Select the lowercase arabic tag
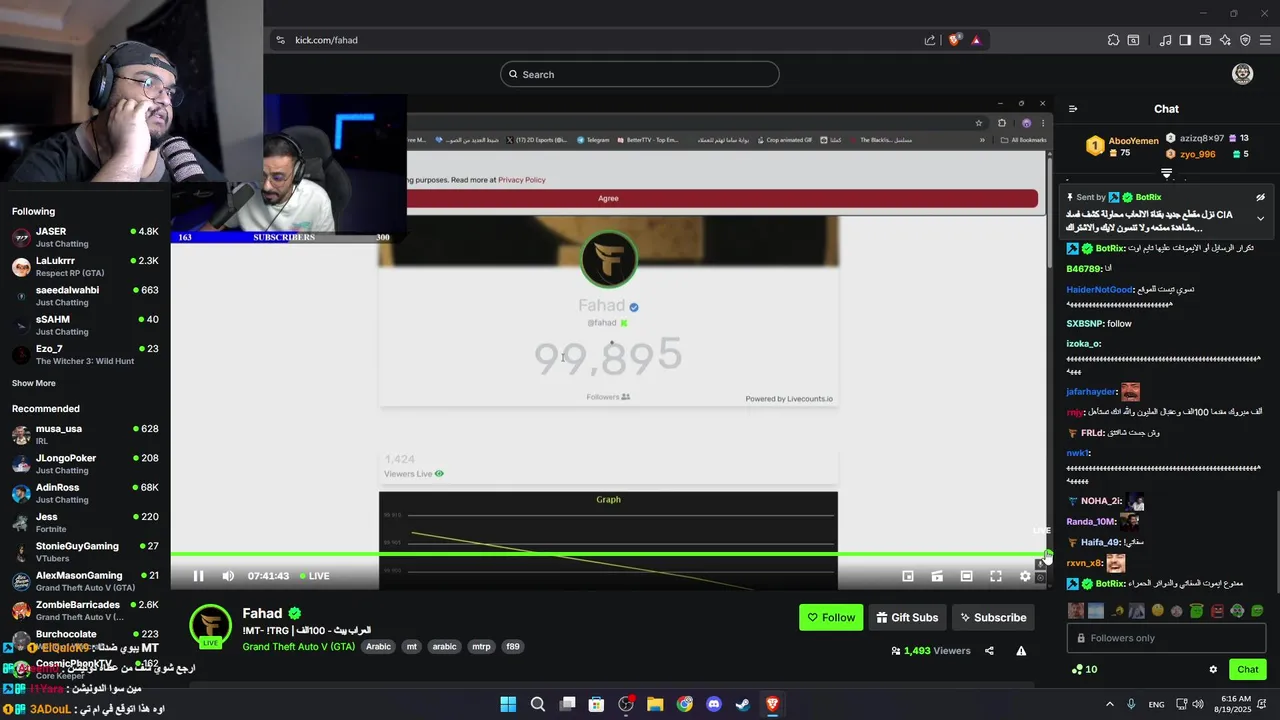The height and width of the screenshot is (720, 1280). [444, 647]
